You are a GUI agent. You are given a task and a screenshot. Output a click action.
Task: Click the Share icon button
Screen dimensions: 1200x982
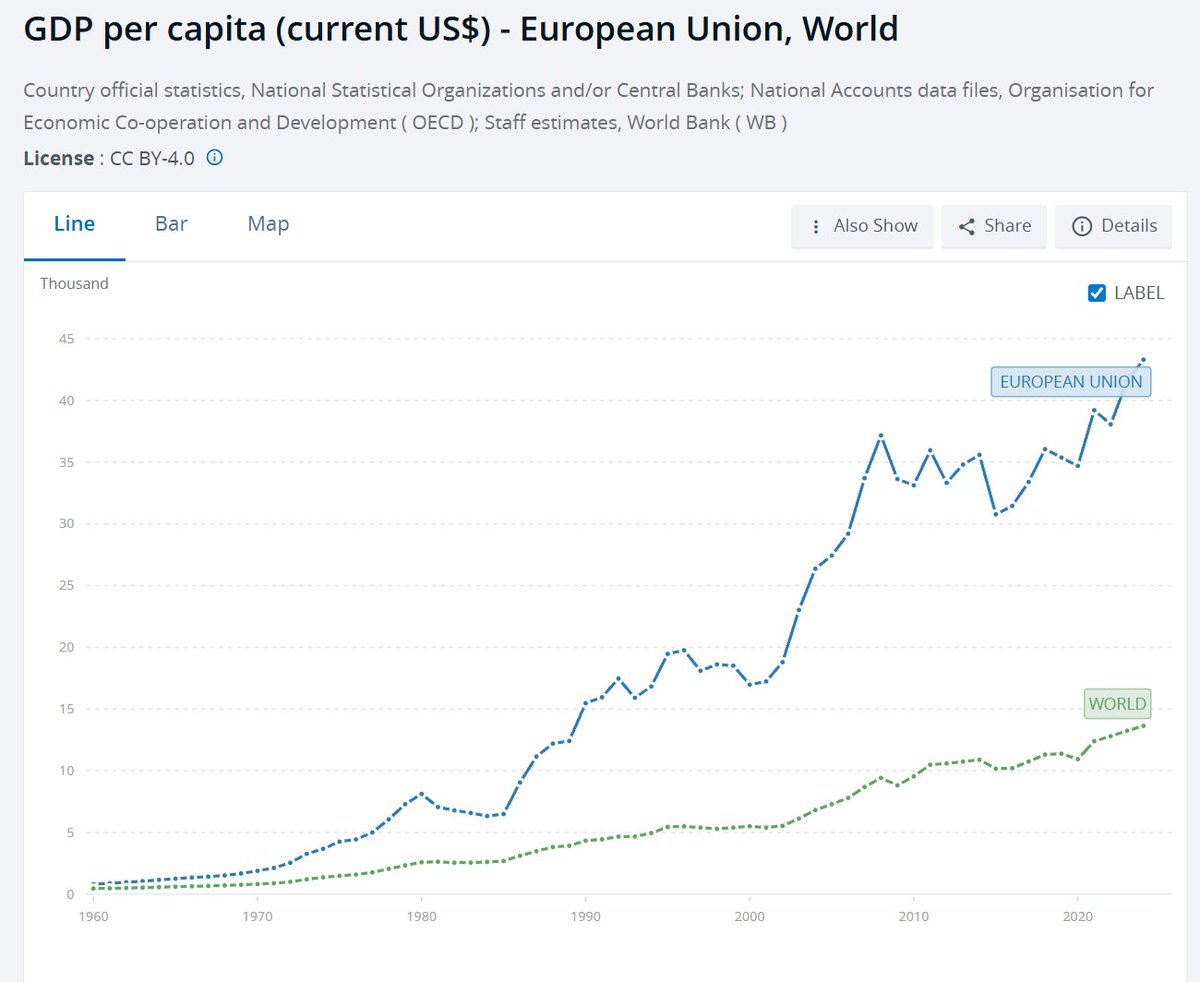(x=994, y=226)
